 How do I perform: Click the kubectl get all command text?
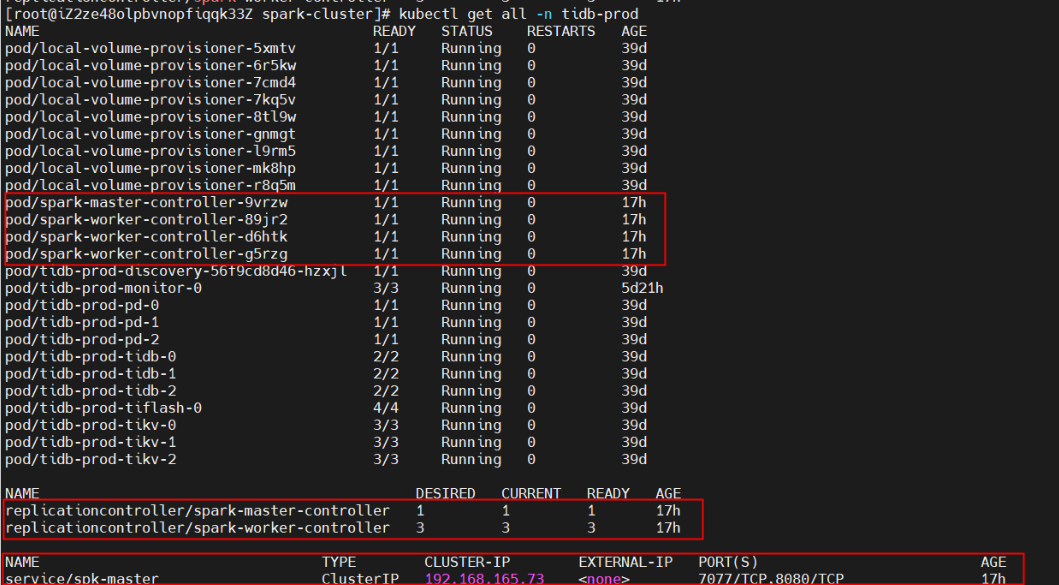click(x=518, y=14)
